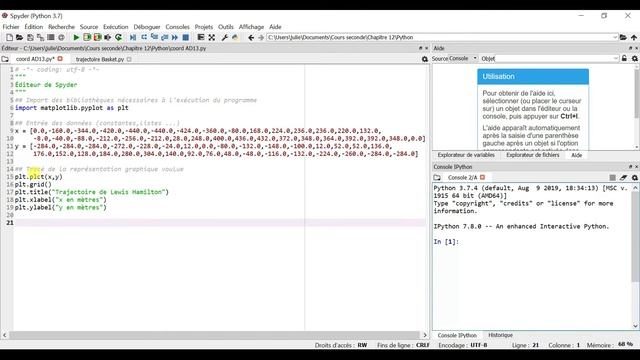Open the Consoles menu
This screenshot has height=360, width=640.
178,27
